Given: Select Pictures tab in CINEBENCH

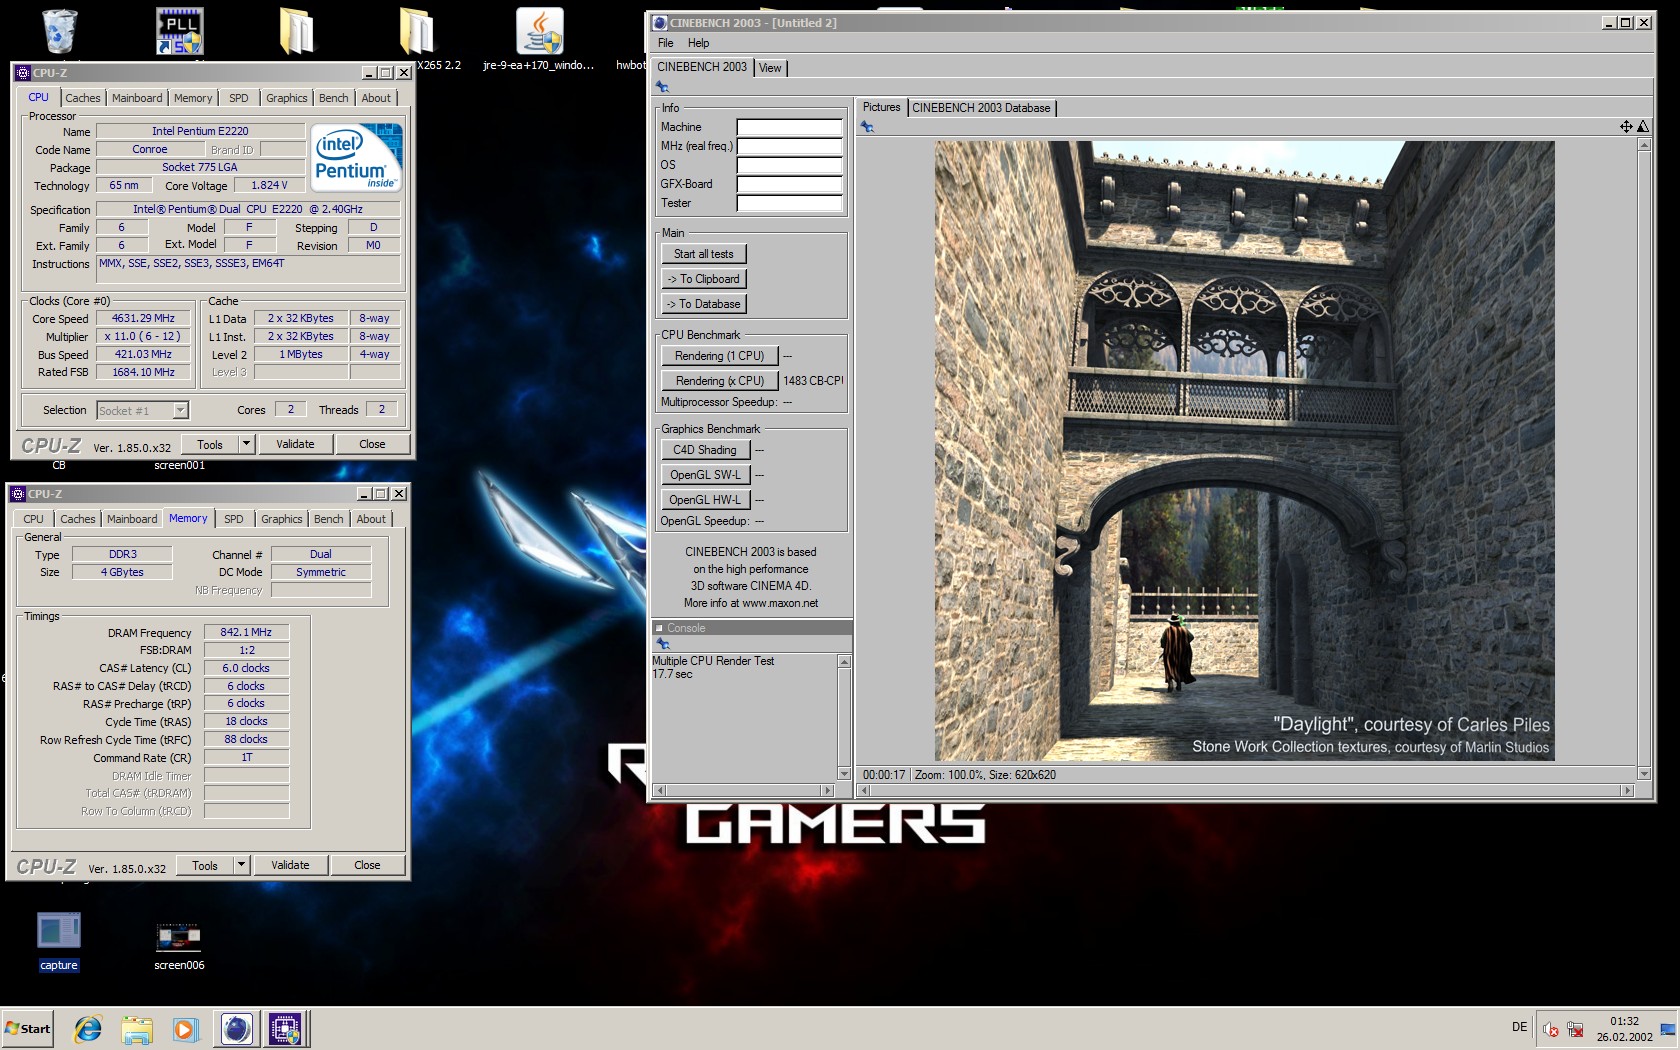Looking at the screenshot, I should click(881, 107).
